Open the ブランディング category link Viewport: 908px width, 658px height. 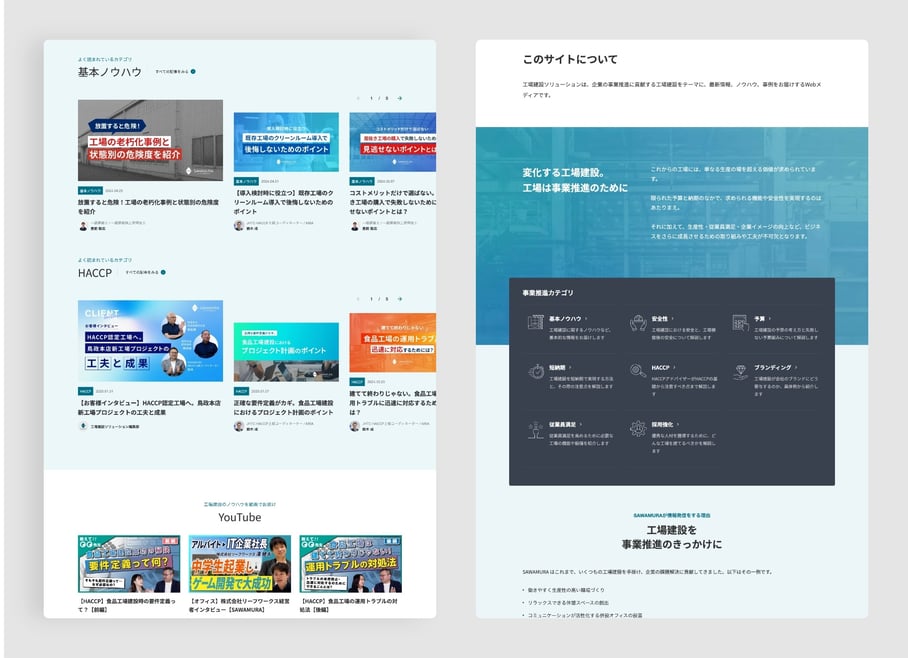coord(772,367)
